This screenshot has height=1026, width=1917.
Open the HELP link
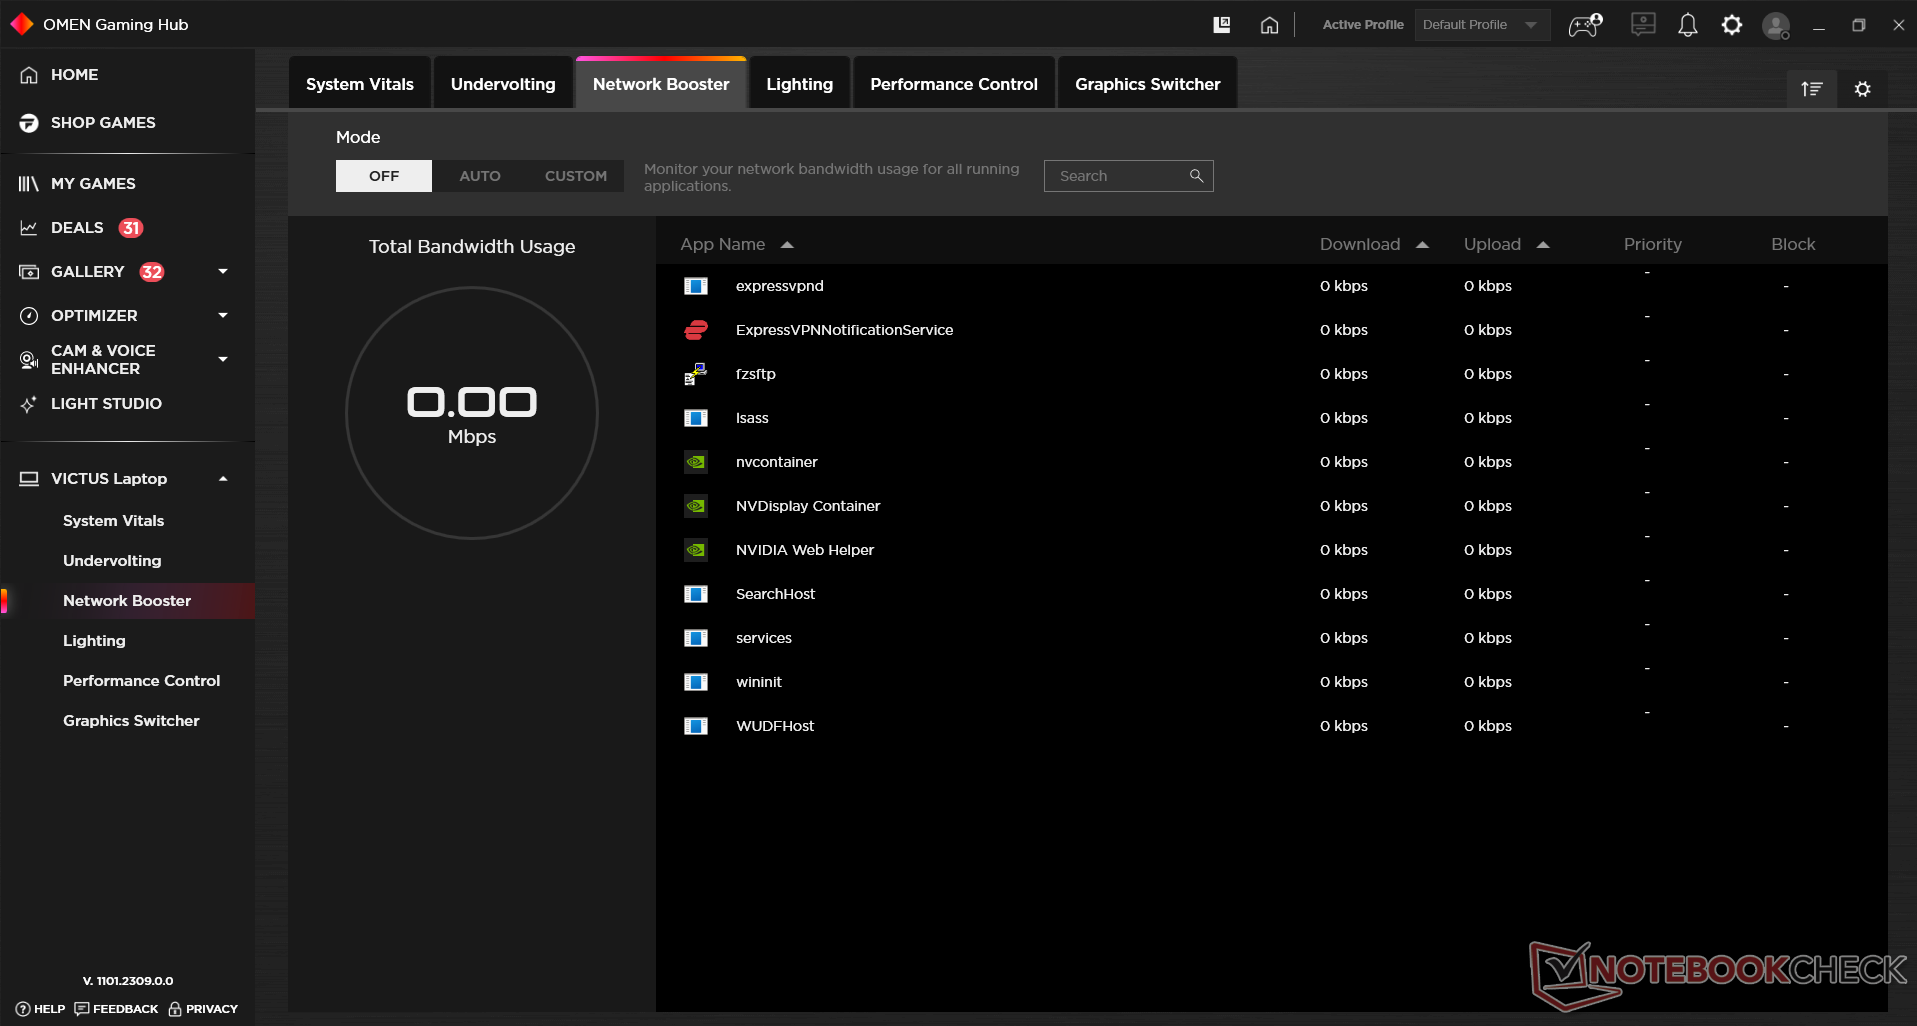pos(41,1009)
